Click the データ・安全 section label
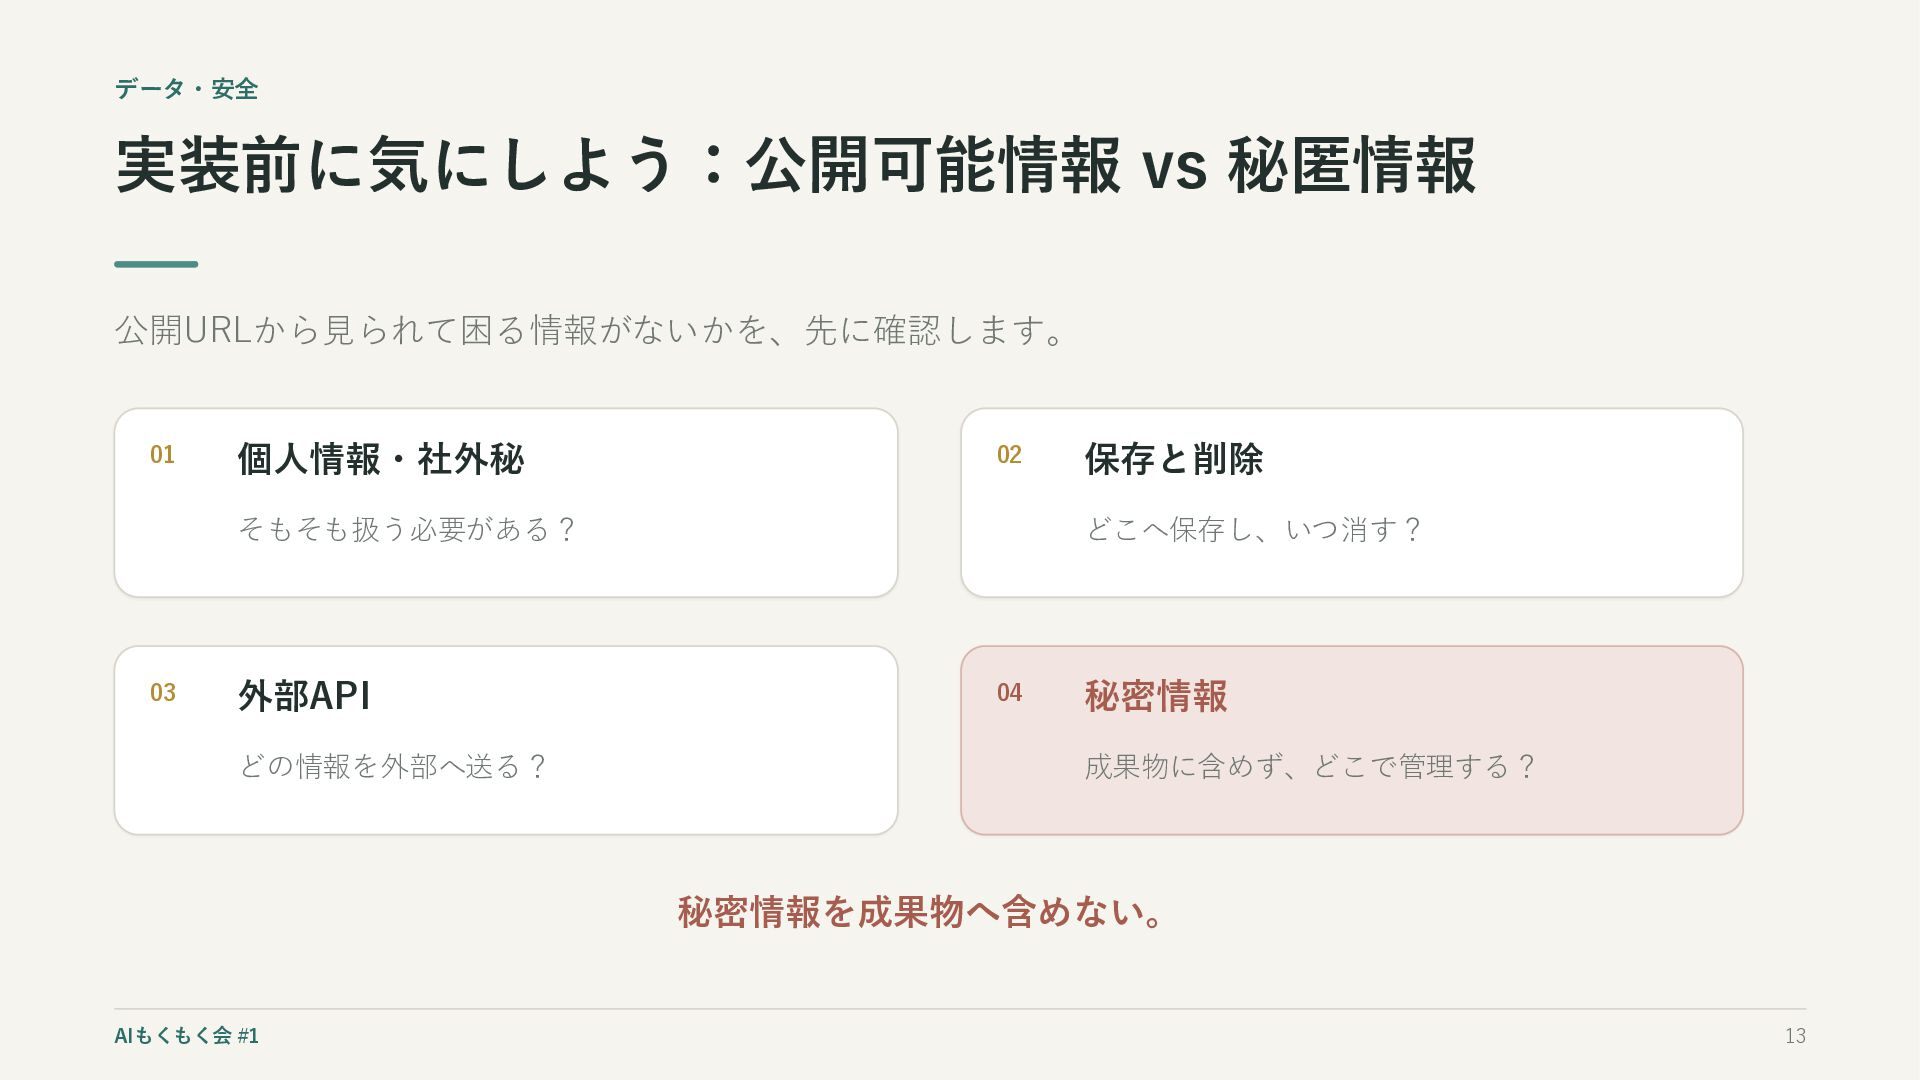This screenshot has height=1080, width=1920. point(186,89)
